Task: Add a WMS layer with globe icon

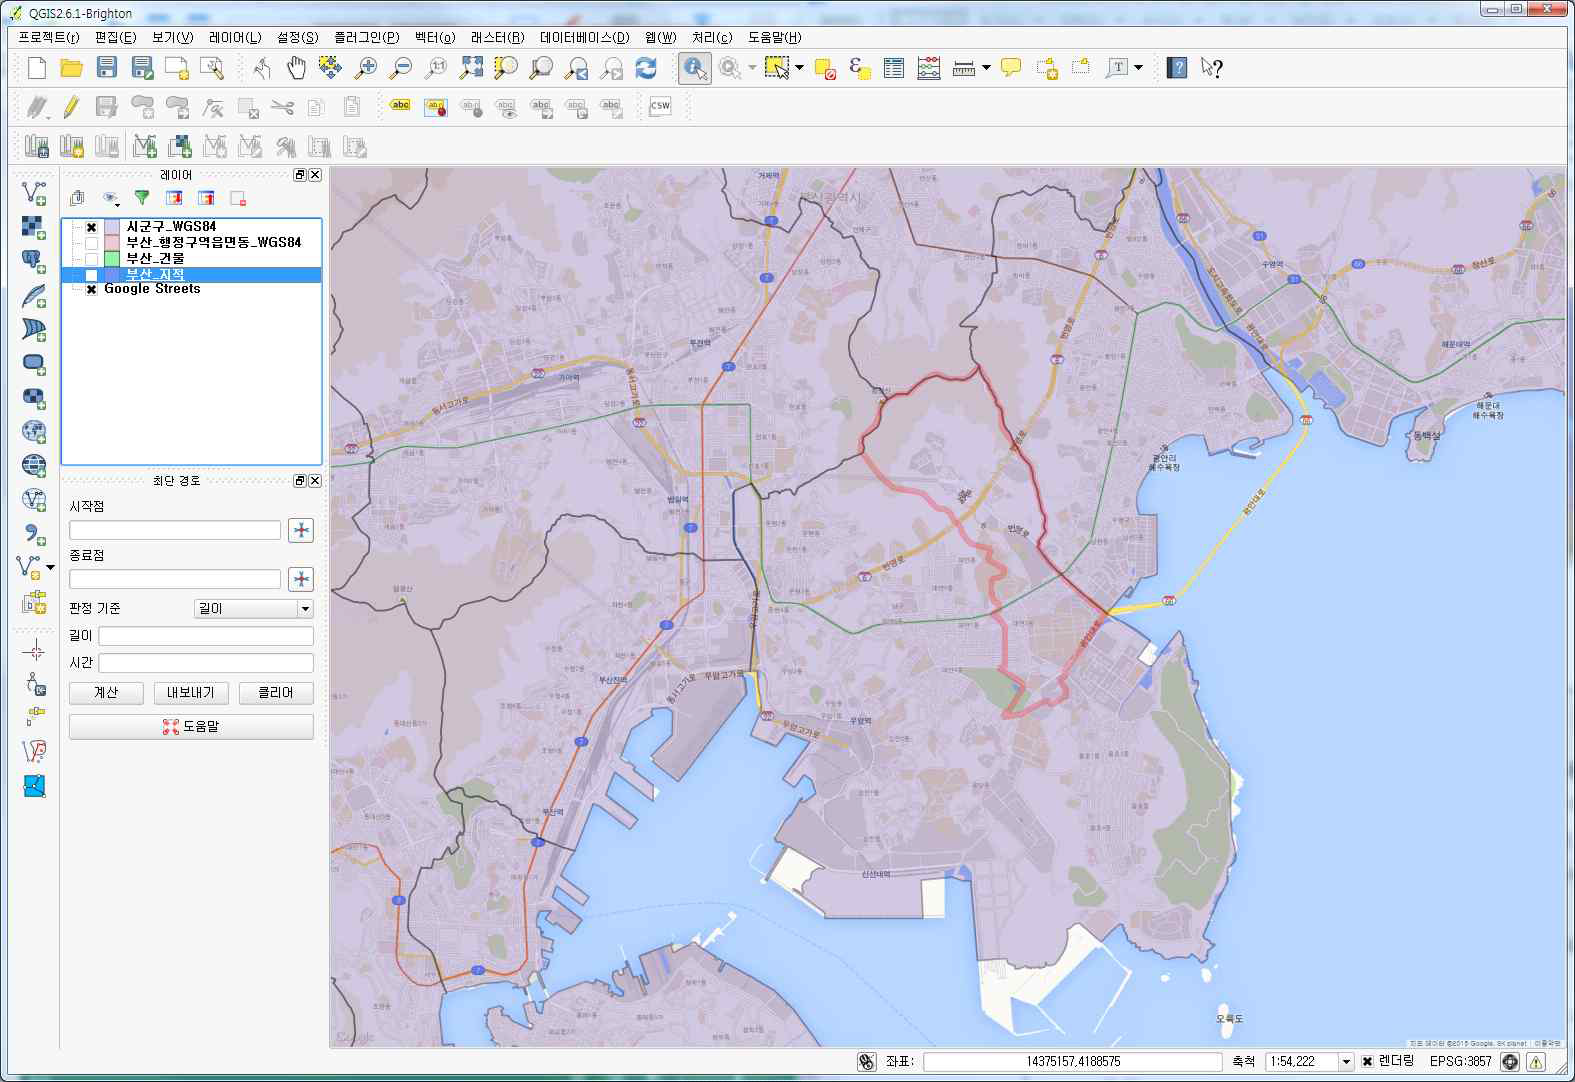Action: [34, 431]
